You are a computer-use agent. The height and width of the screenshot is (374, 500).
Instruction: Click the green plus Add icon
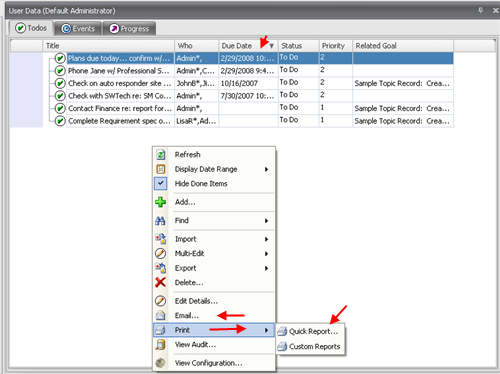pyautogui.click(x=161, y=202)
